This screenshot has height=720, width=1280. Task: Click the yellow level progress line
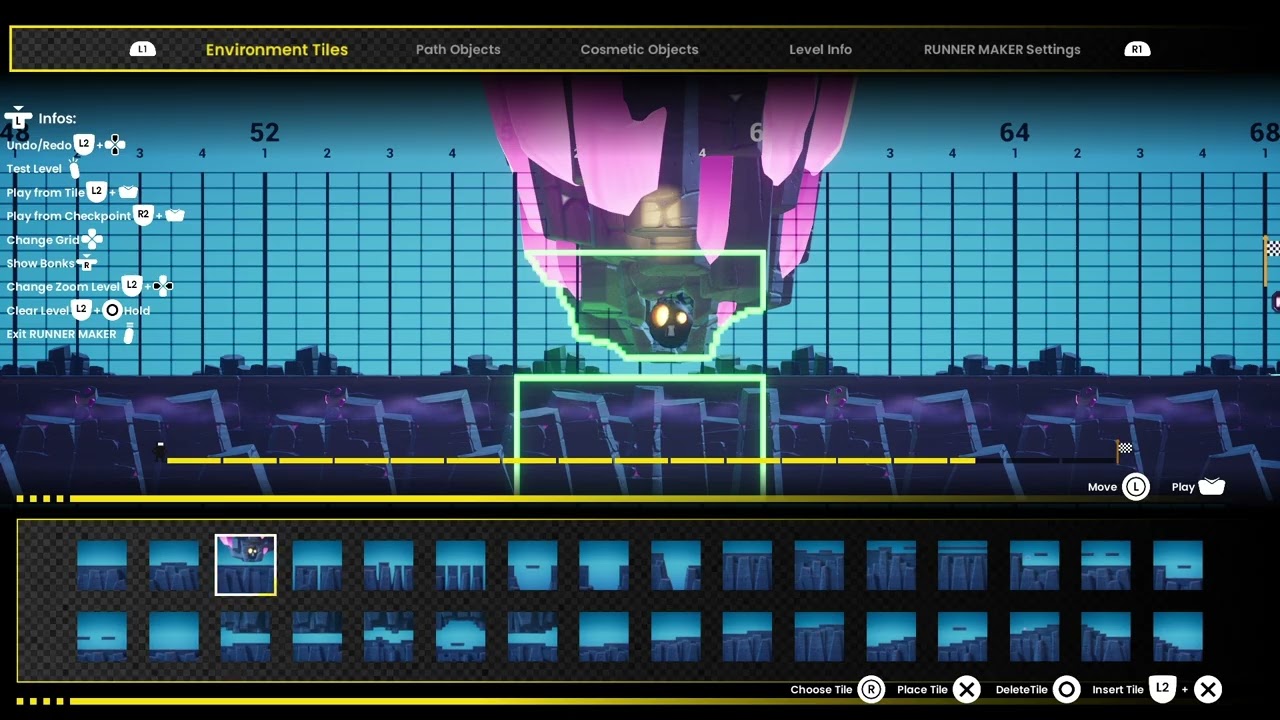pyautogui.click(x=570, y=461)
